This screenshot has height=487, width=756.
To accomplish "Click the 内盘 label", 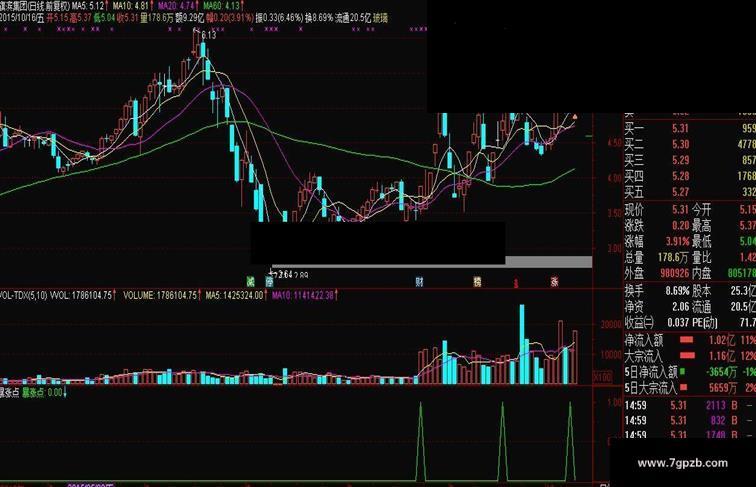I will coord(702,273).
